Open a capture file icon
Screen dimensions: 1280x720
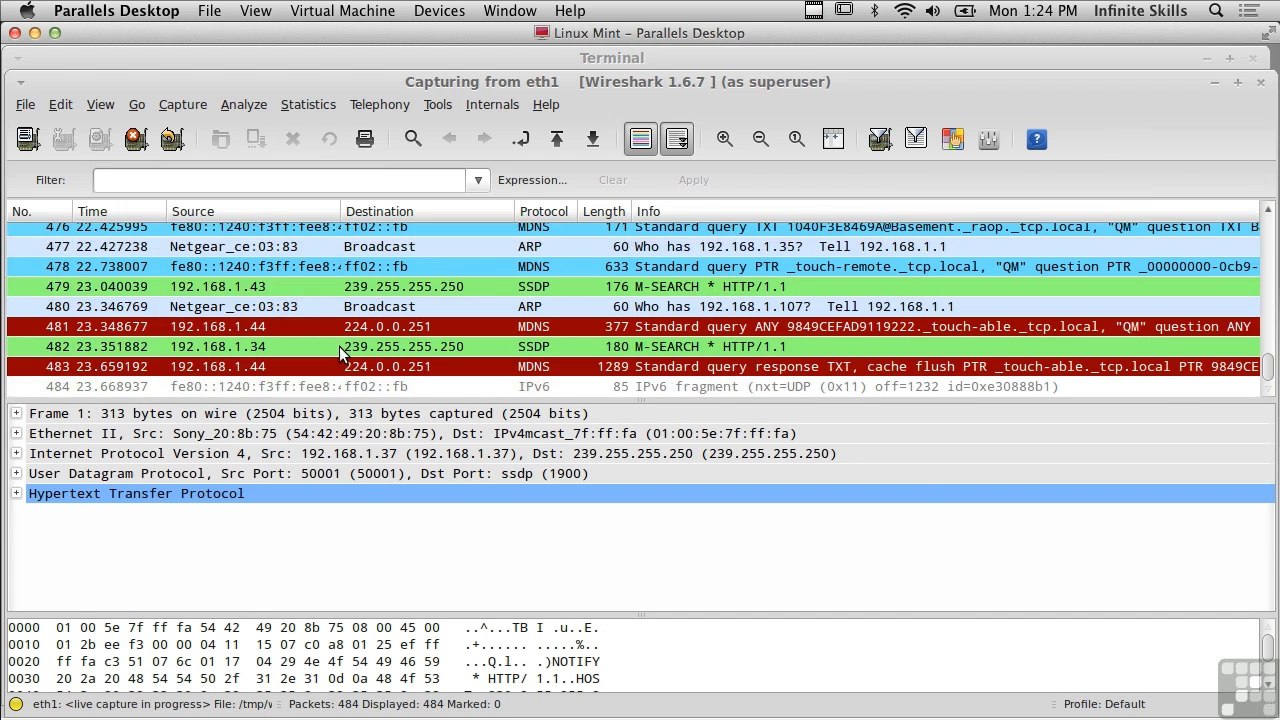tap(221, 139)
